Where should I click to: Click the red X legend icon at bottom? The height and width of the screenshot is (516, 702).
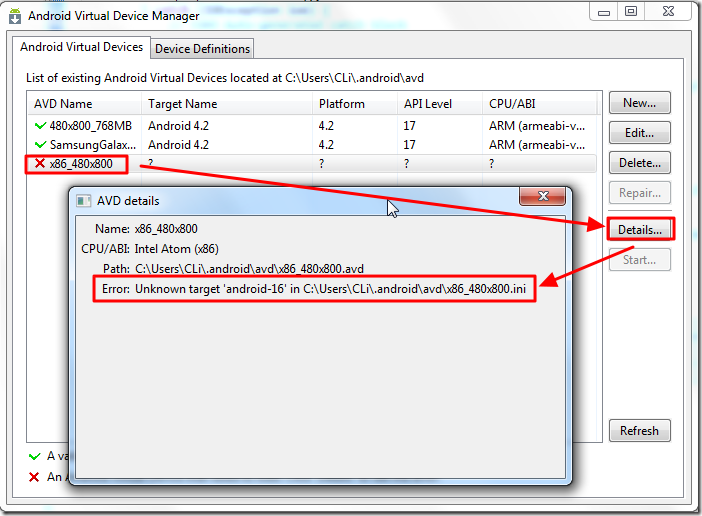tap(34, 477)
